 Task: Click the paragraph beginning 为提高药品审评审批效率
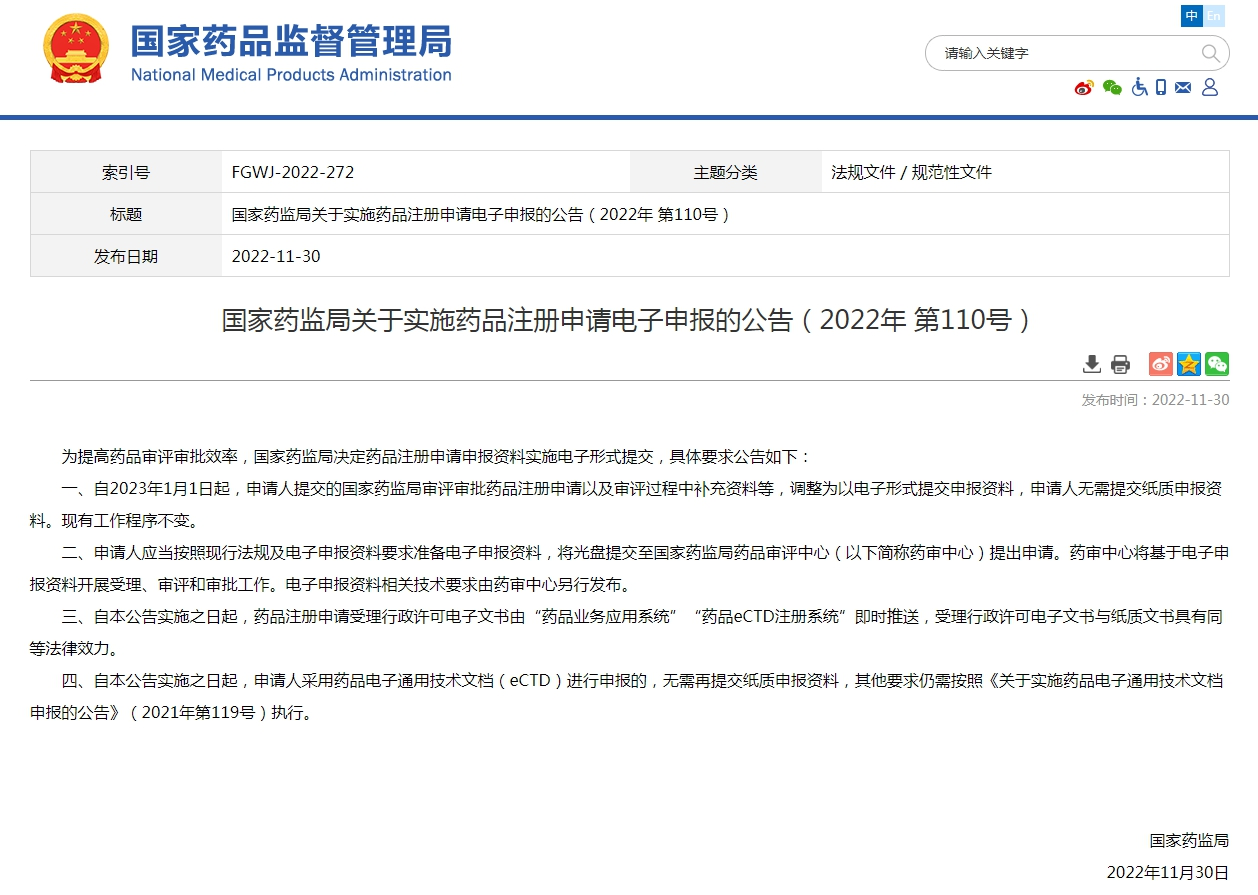436,456
